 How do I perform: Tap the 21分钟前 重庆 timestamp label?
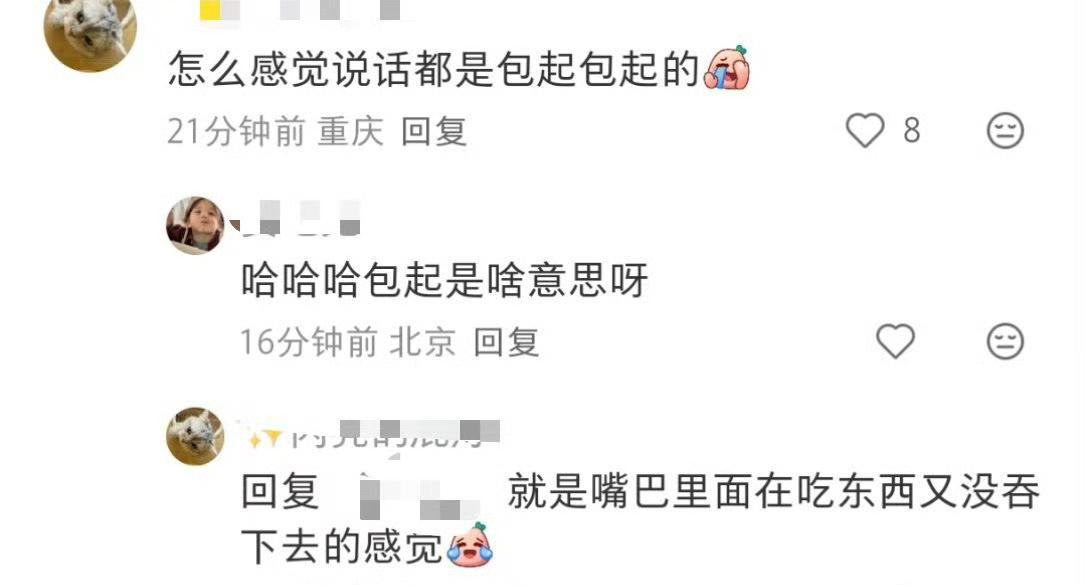click(276, 132)
